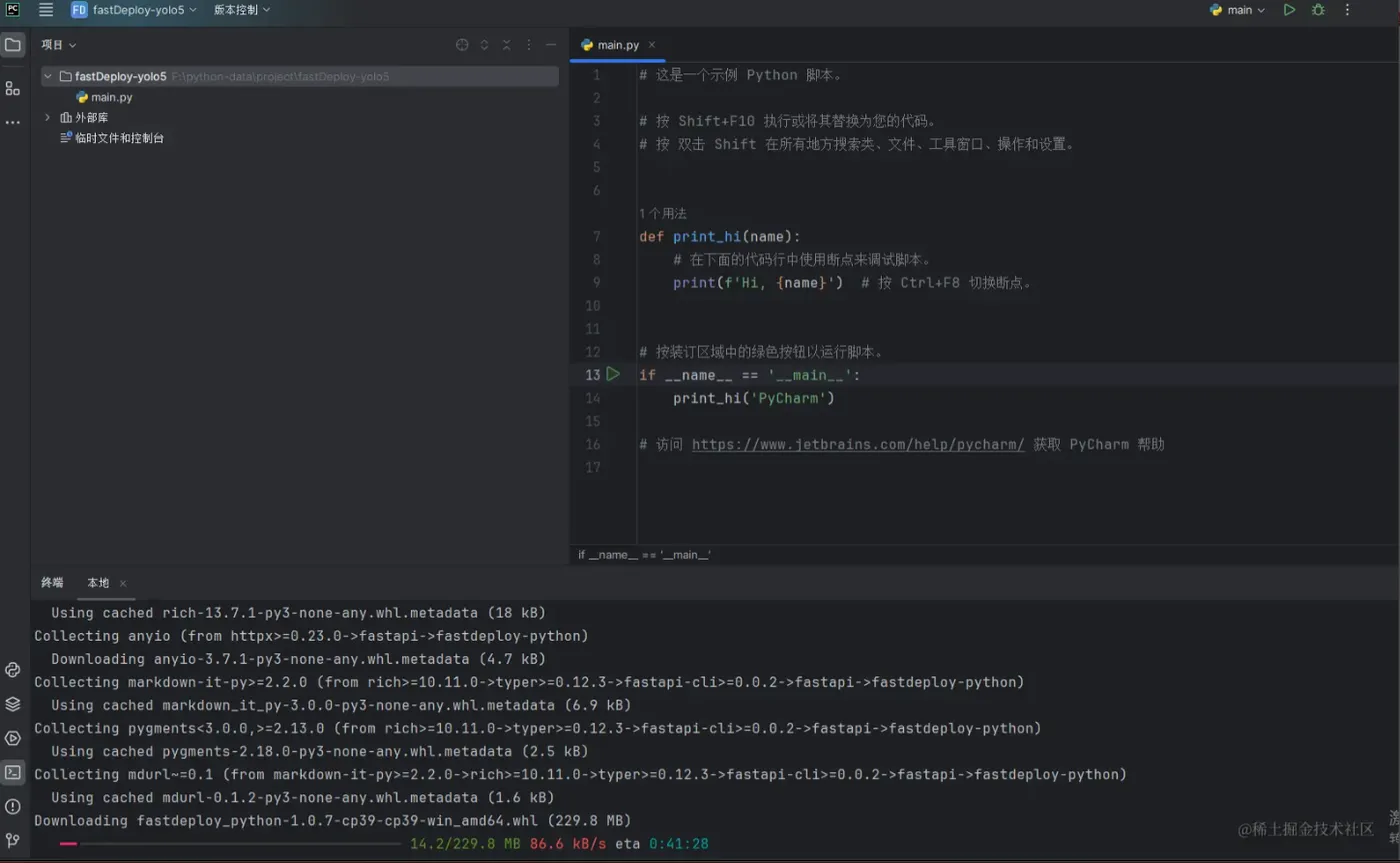Open the Services tool window
Screen dimensions: 1400x863
click(13, 738)
